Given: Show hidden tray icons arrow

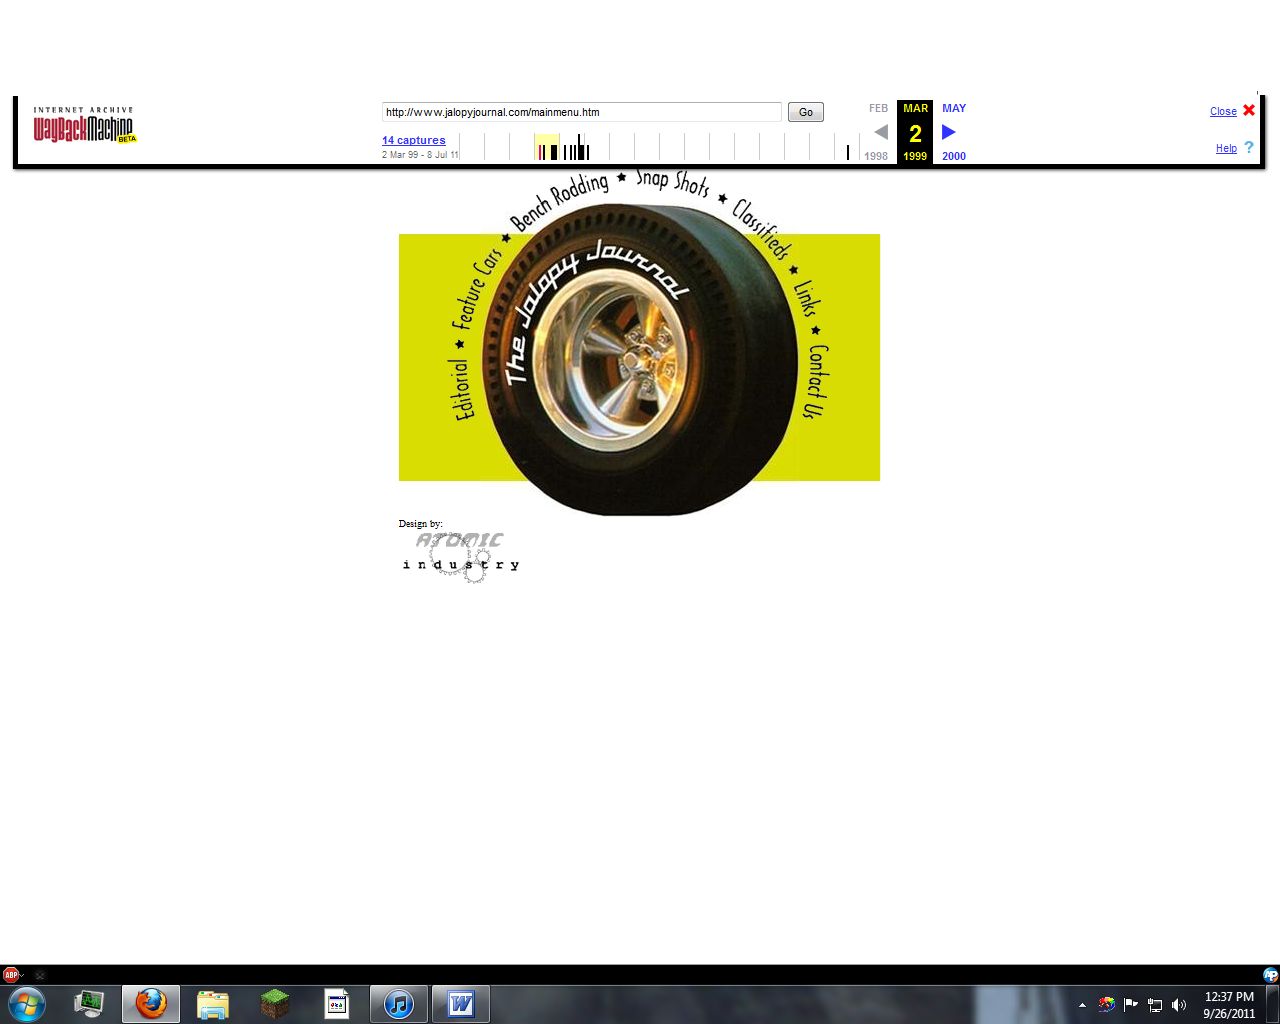Looking at the screenshot, I should tap(1082, 1005).
